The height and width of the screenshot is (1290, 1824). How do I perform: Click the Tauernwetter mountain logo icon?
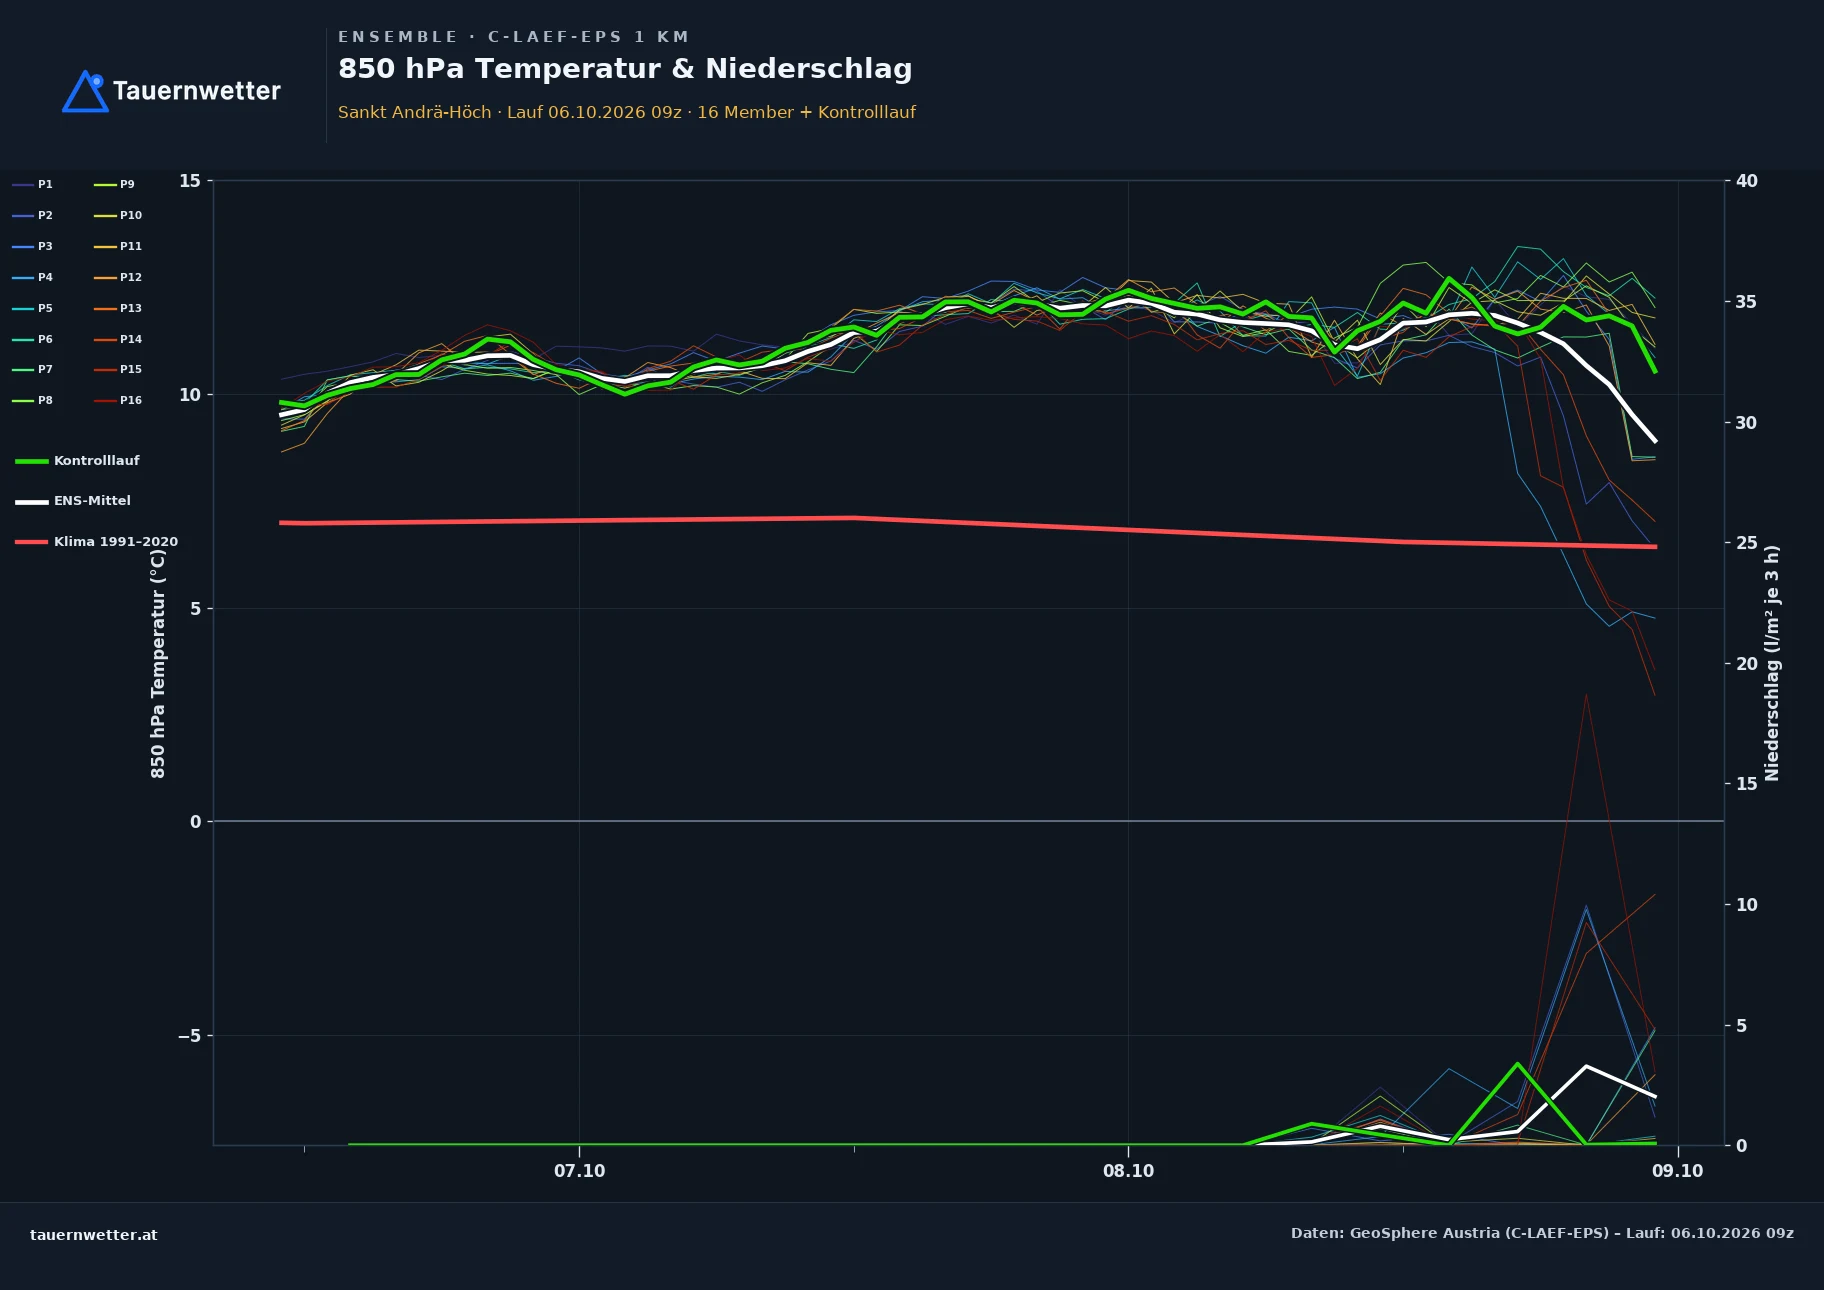(85, 91)
